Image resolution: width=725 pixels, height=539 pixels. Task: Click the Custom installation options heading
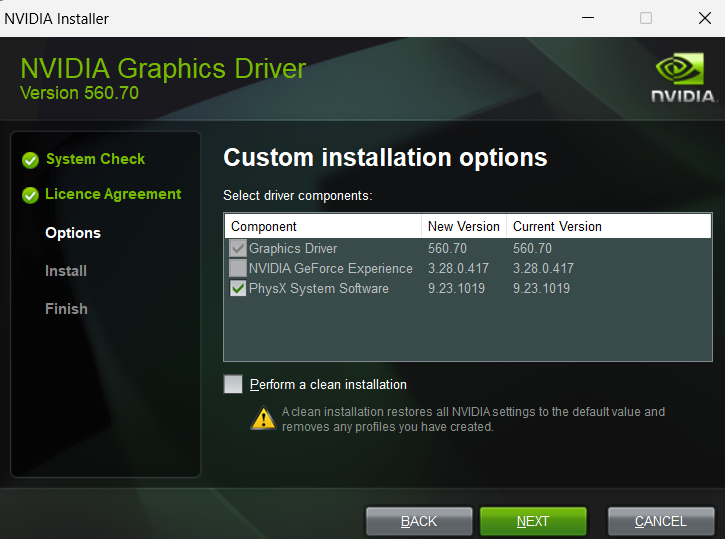point(385,158)
